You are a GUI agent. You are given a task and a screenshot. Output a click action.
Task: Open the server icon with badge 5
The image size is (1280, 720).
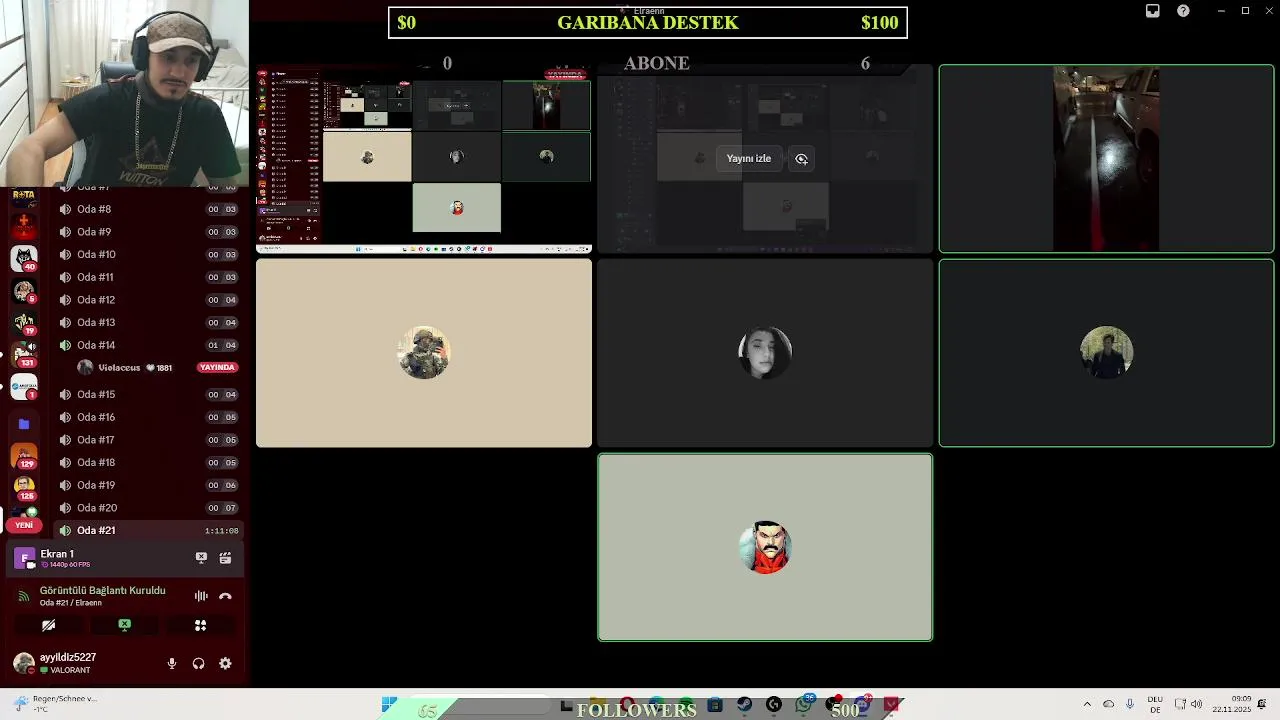point(24,291)
